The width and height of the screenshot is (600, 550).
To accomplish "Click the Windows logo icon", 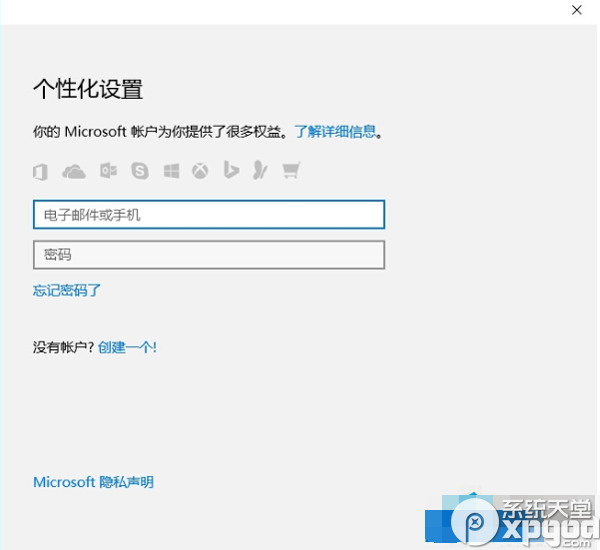I will (x=171, y=171).
